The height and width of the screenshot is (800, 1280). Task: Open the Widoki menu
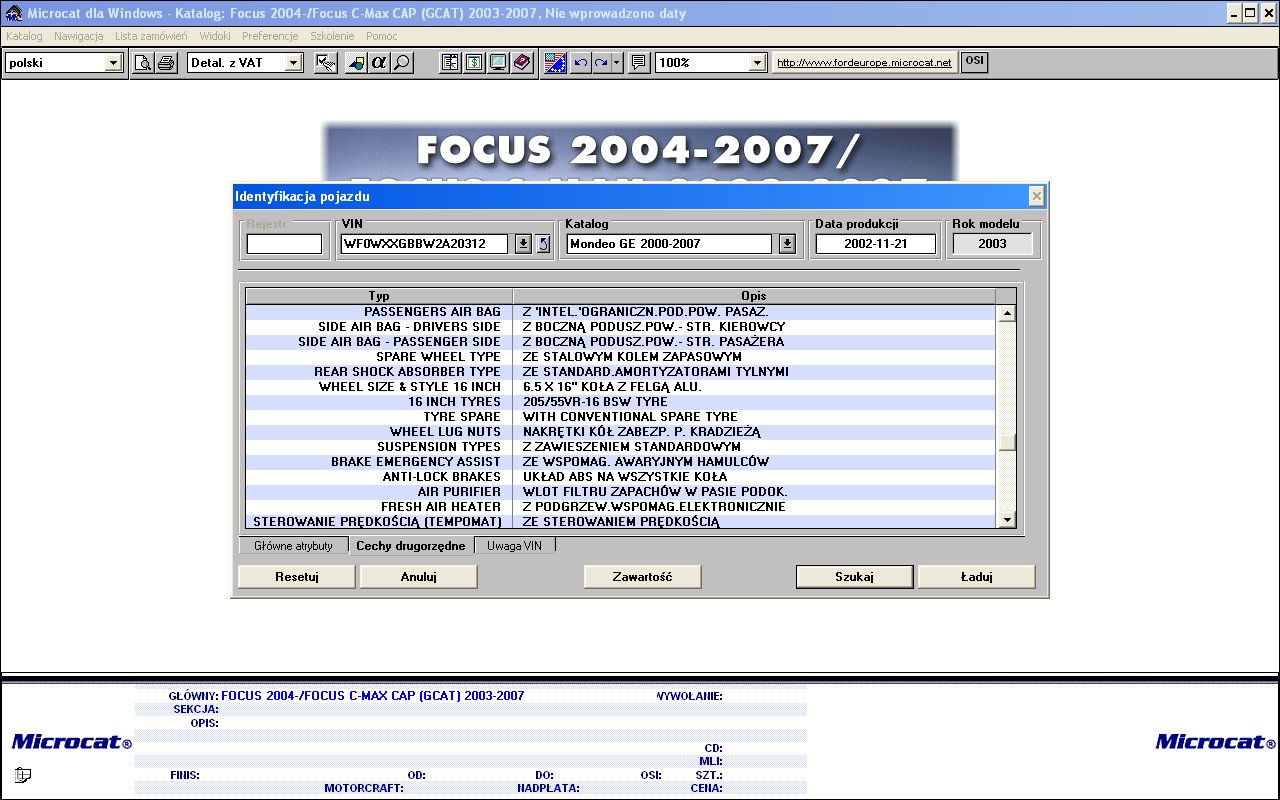coord(215,36)
